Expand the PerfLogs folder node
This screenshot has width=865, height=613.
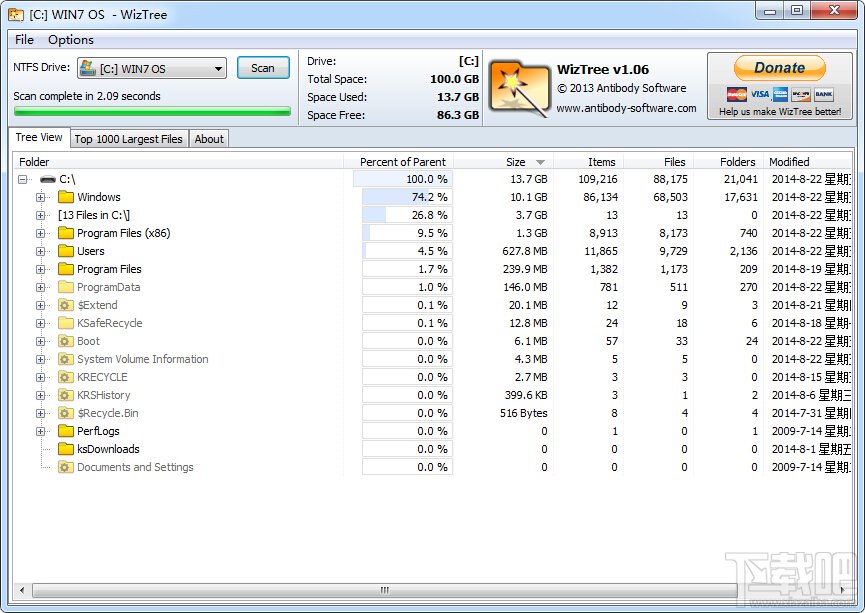pos(40,431)
